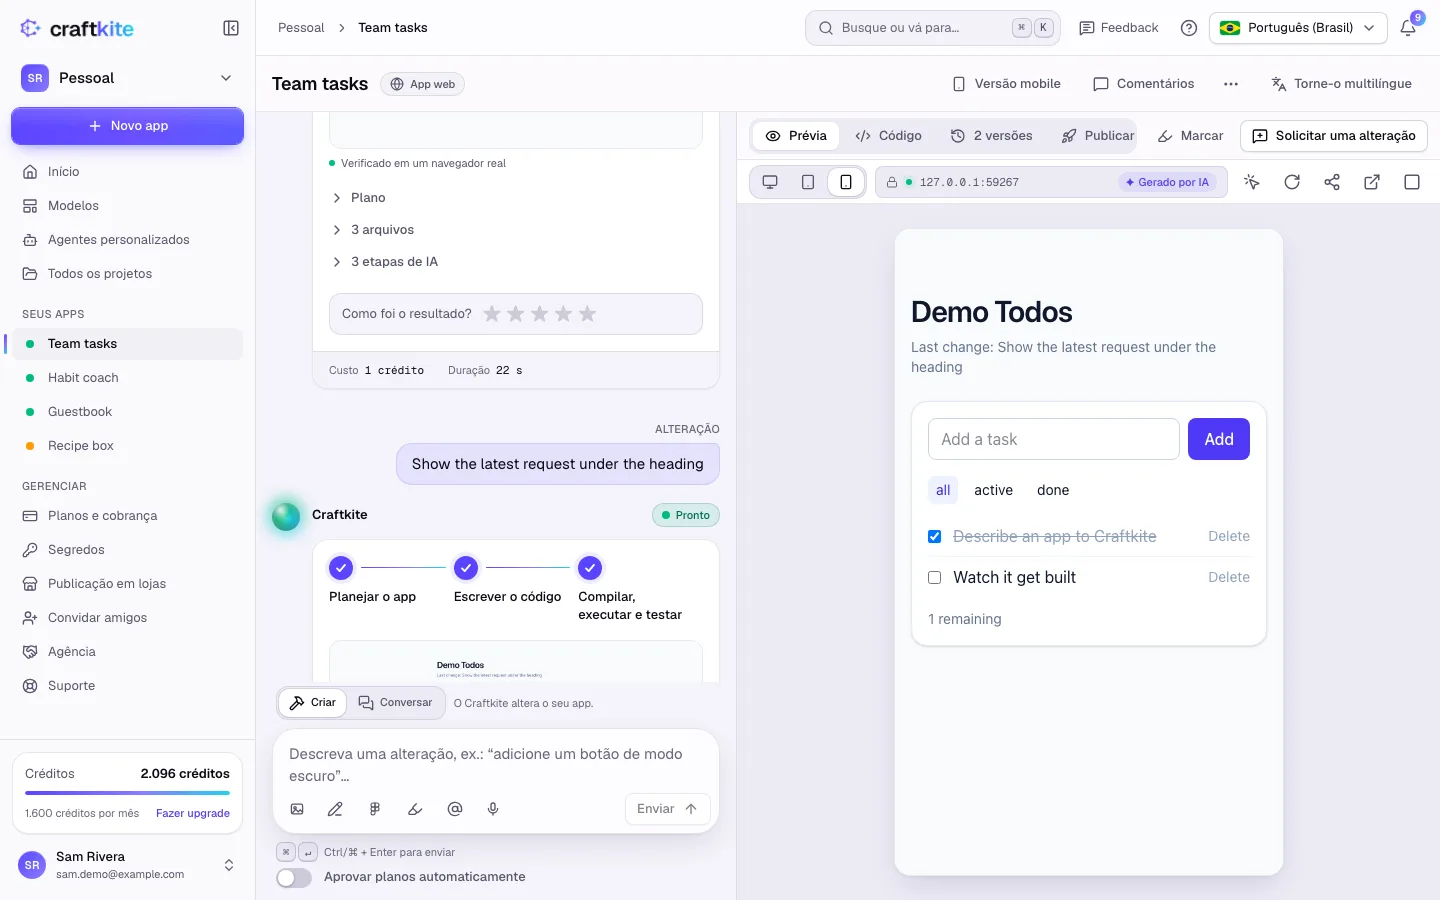The image size is (1440, 900).
Task: Filter todos by done
Action: pos(1053,490)
